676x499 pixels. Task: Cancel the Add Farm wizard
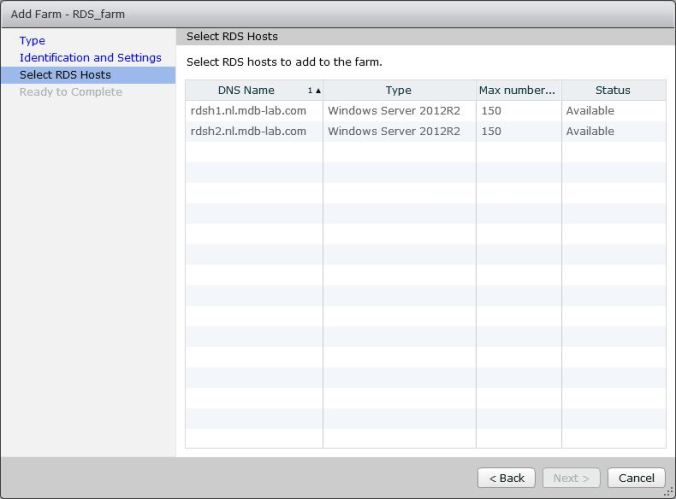tap(636, 478)
